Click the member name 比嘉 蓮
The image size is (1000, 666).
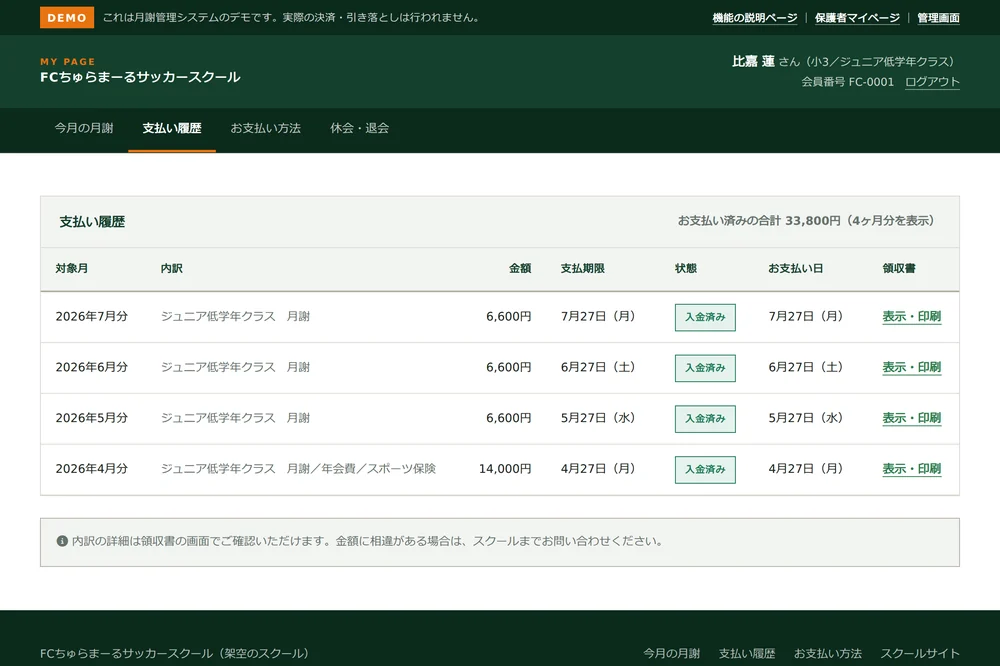(753, 61)
